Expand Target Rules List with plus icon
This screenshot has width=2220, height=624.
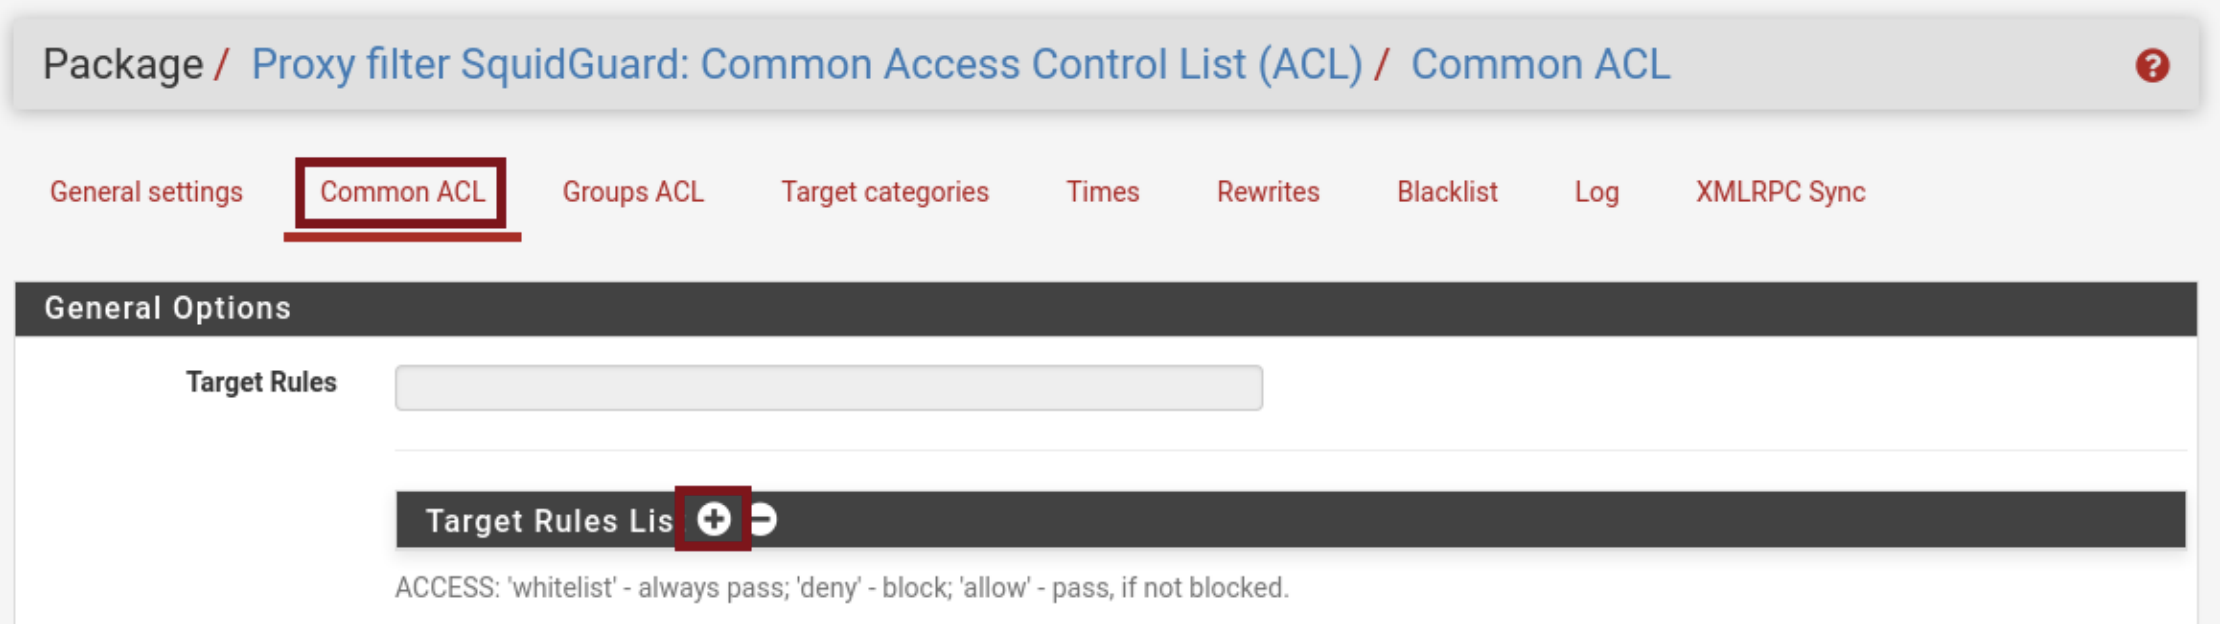pyautogui.click(x=713, y=519)
